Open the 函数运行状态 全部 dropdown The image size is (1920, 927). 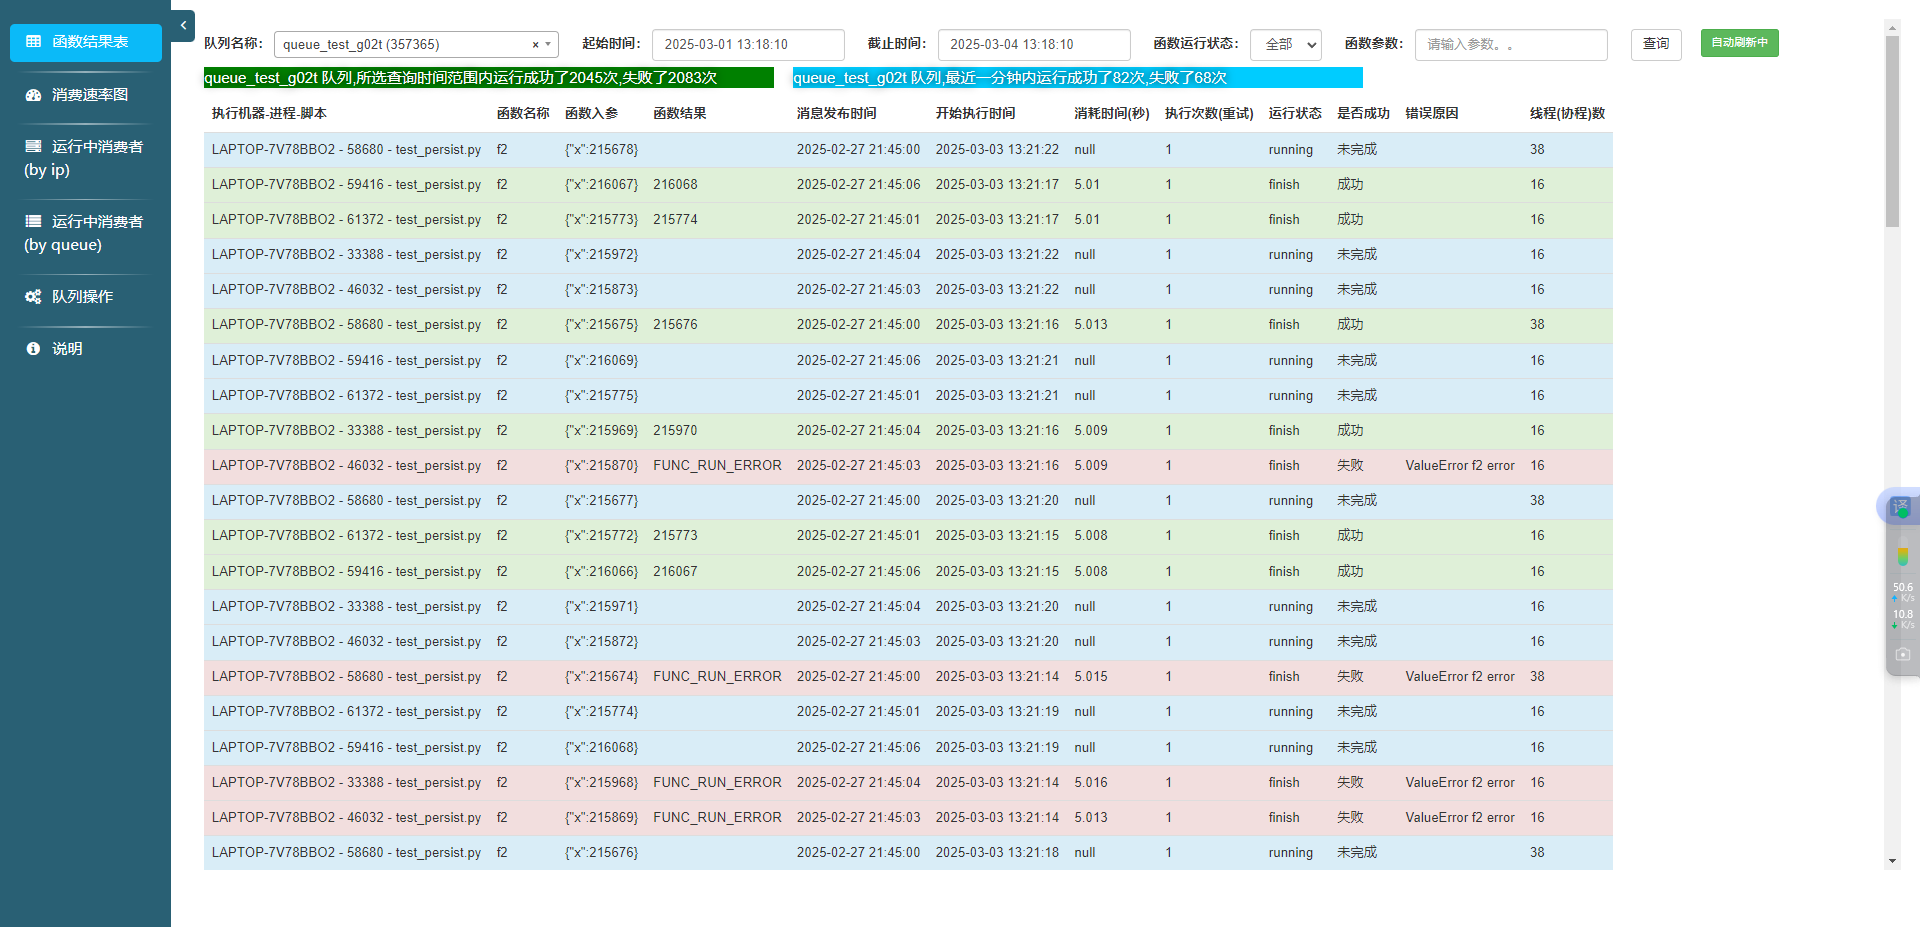tap(1286, 45)
